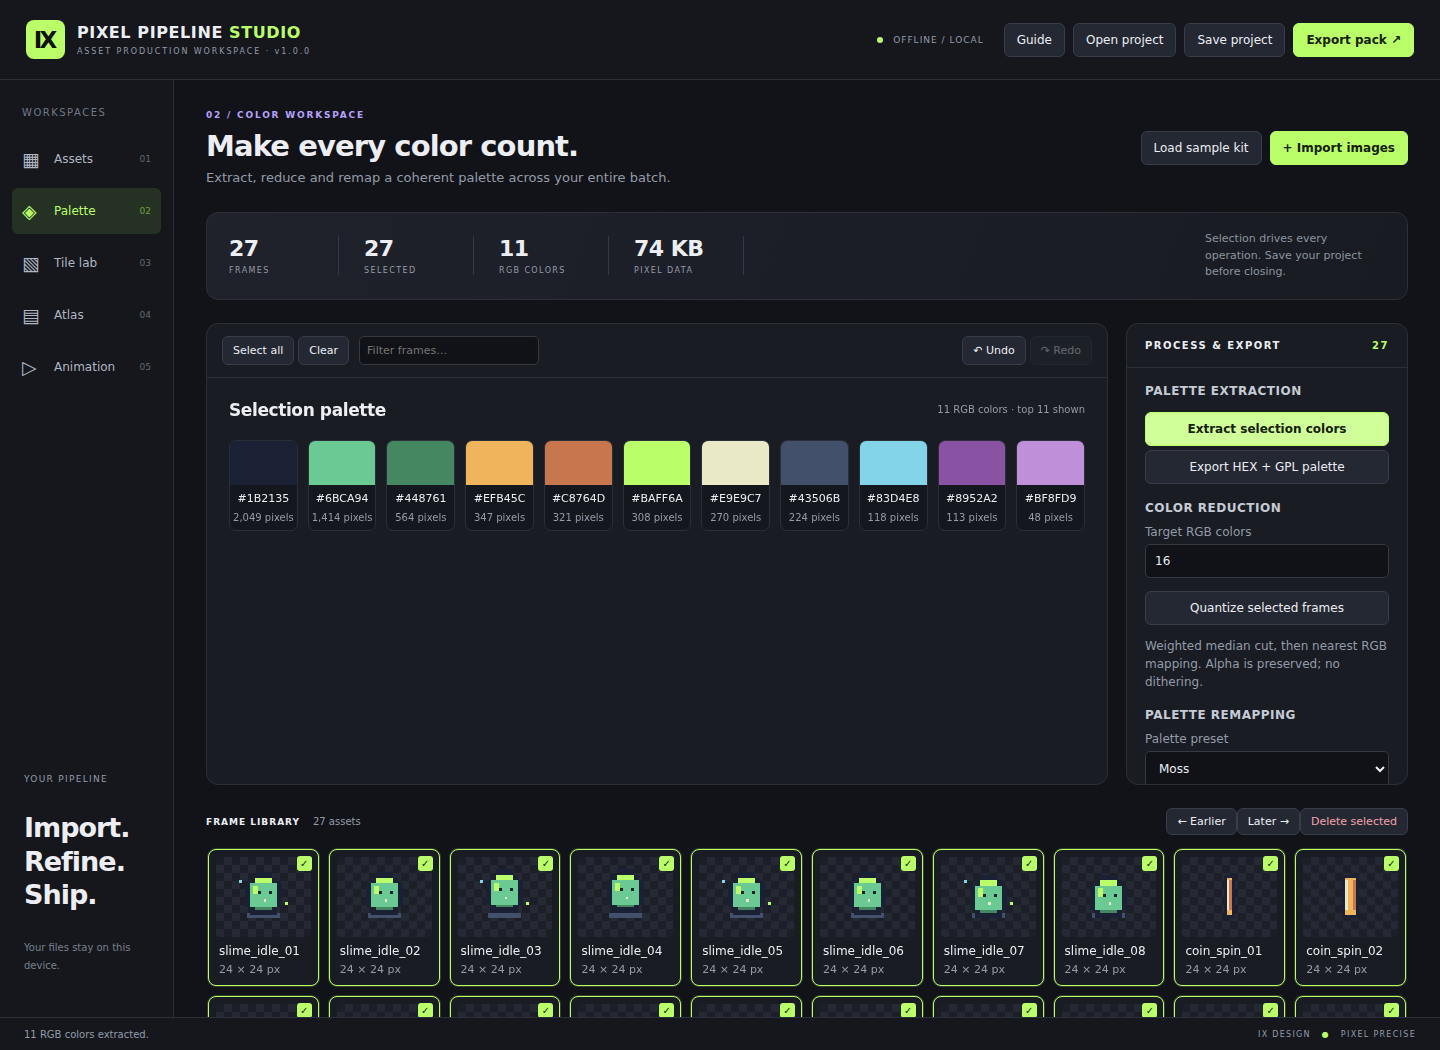This screenshot has height=1050, width=1440.
Task: Open the Guide
Action: 1034,40
